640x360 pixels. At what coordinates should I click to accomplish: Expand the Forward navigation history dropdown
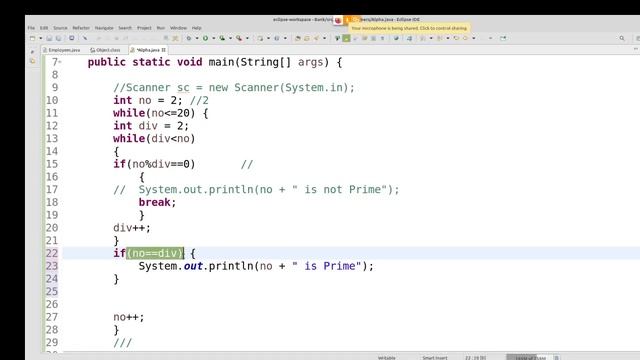(x=490, y=38)
